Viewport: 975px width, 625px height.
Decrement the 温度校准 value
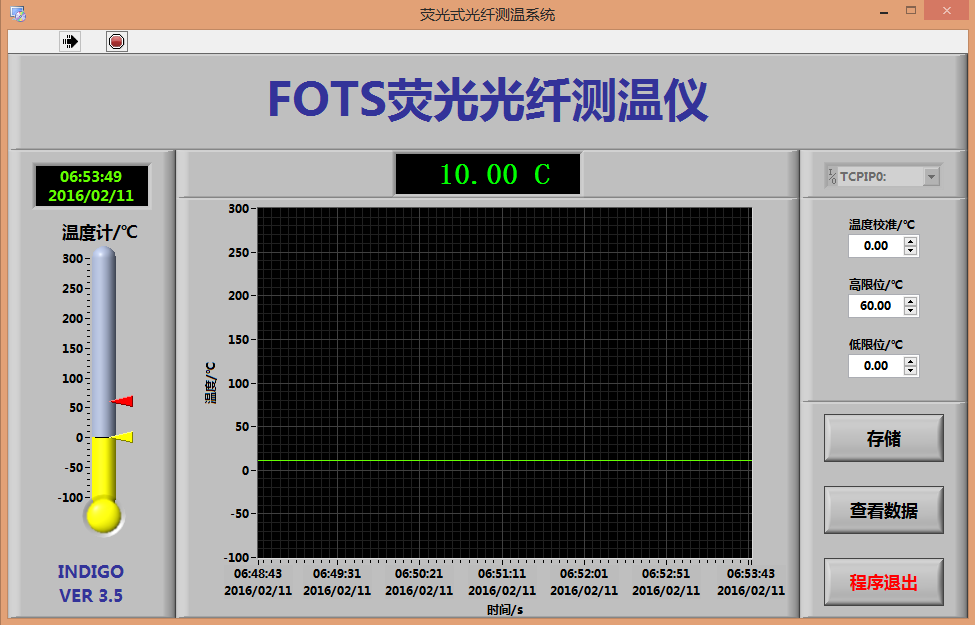[911, 251]
